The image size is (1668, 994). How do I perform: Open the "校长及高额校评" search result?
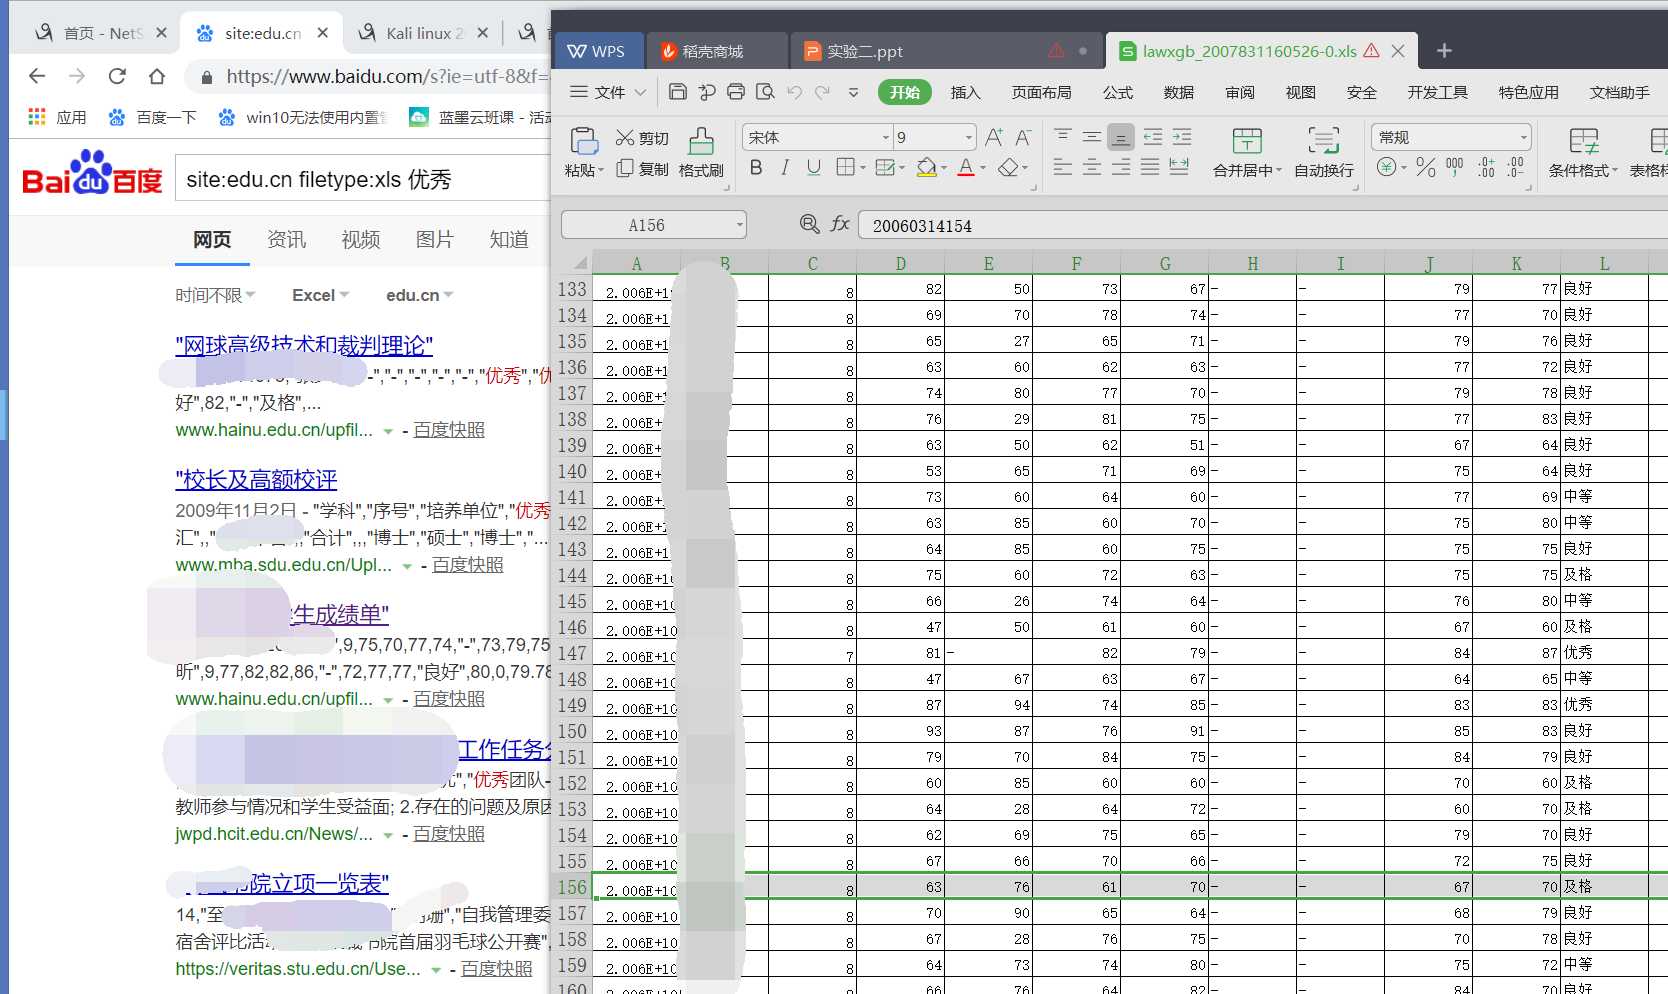click(256, 480)
